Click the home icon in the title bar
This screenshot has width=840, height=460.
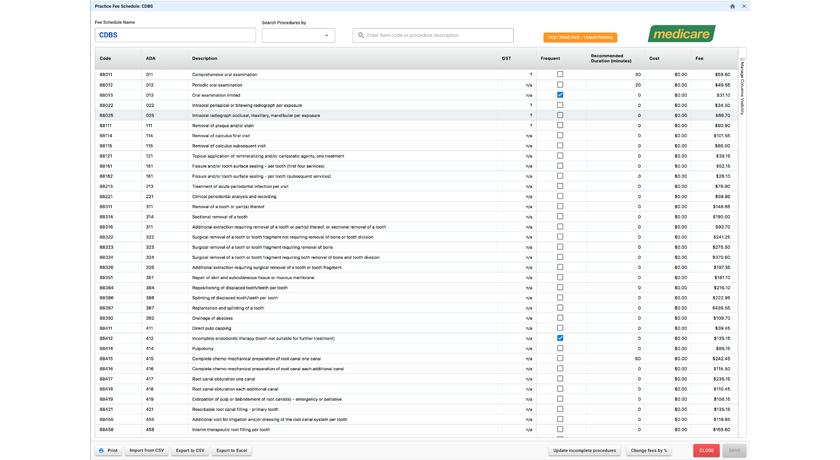[x=732, y=6]
